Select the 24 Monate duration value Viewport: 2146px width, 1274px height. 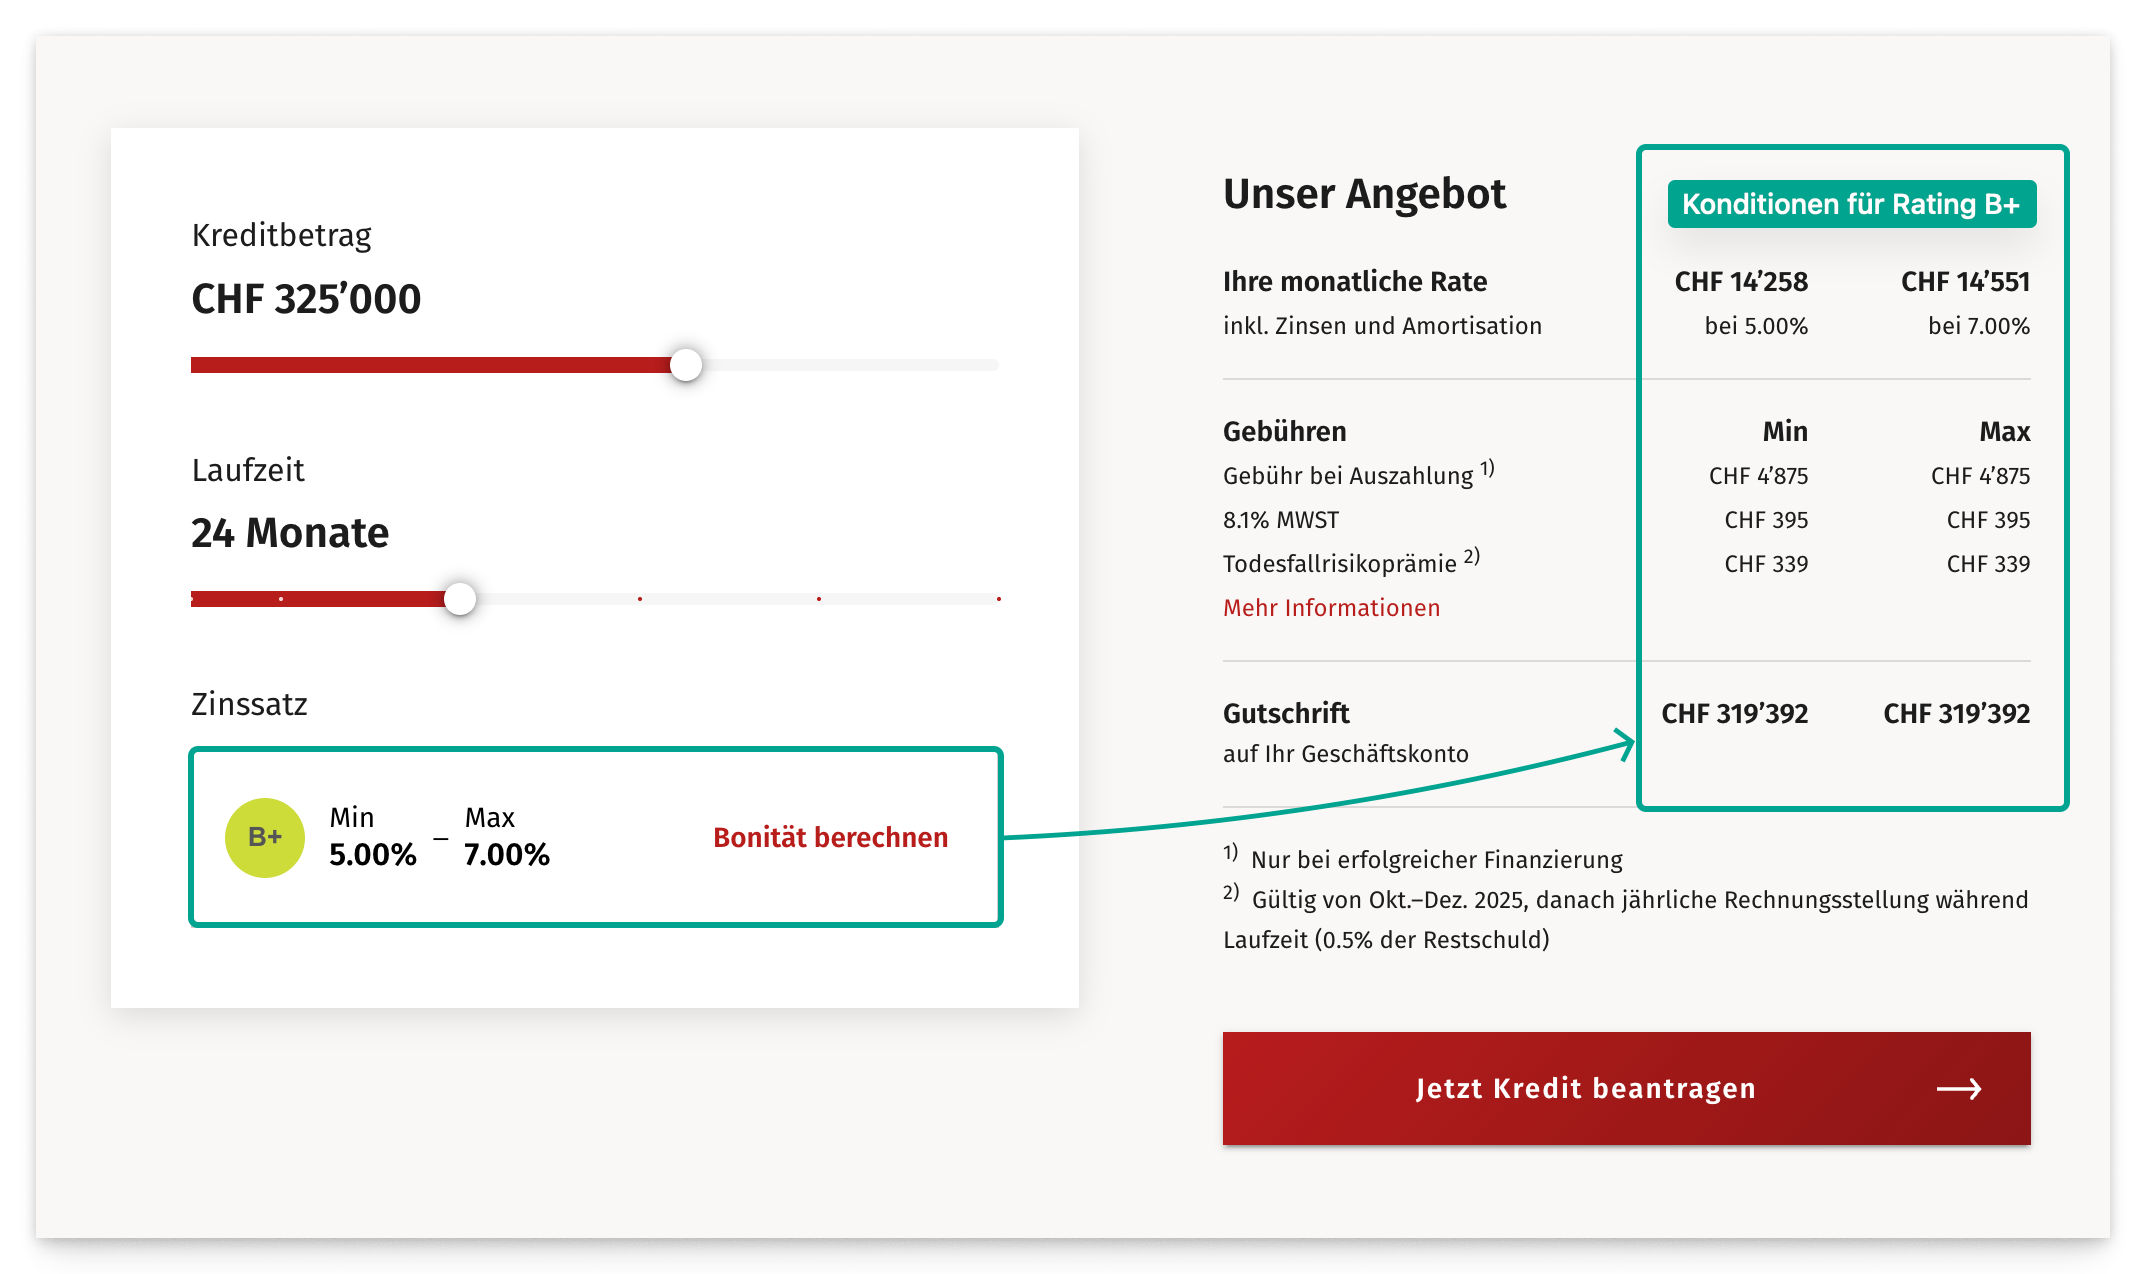pos(290,533)
